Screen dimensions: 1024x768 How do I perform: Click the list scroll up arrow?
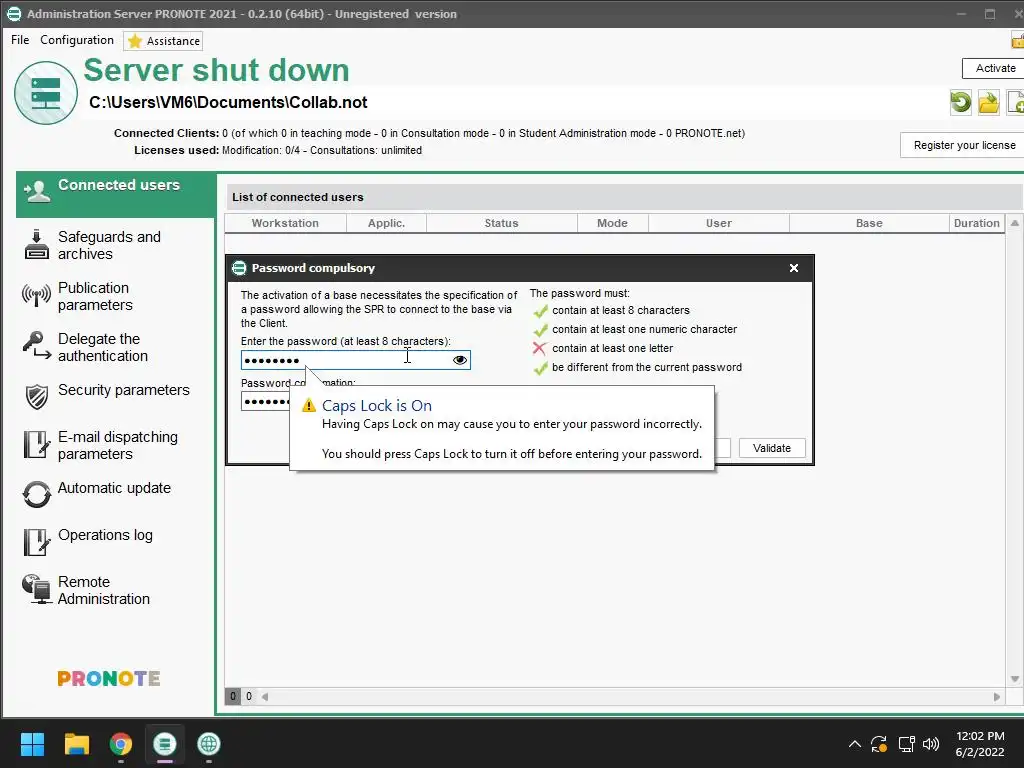pyautogui.click(x=1014, y=223)
